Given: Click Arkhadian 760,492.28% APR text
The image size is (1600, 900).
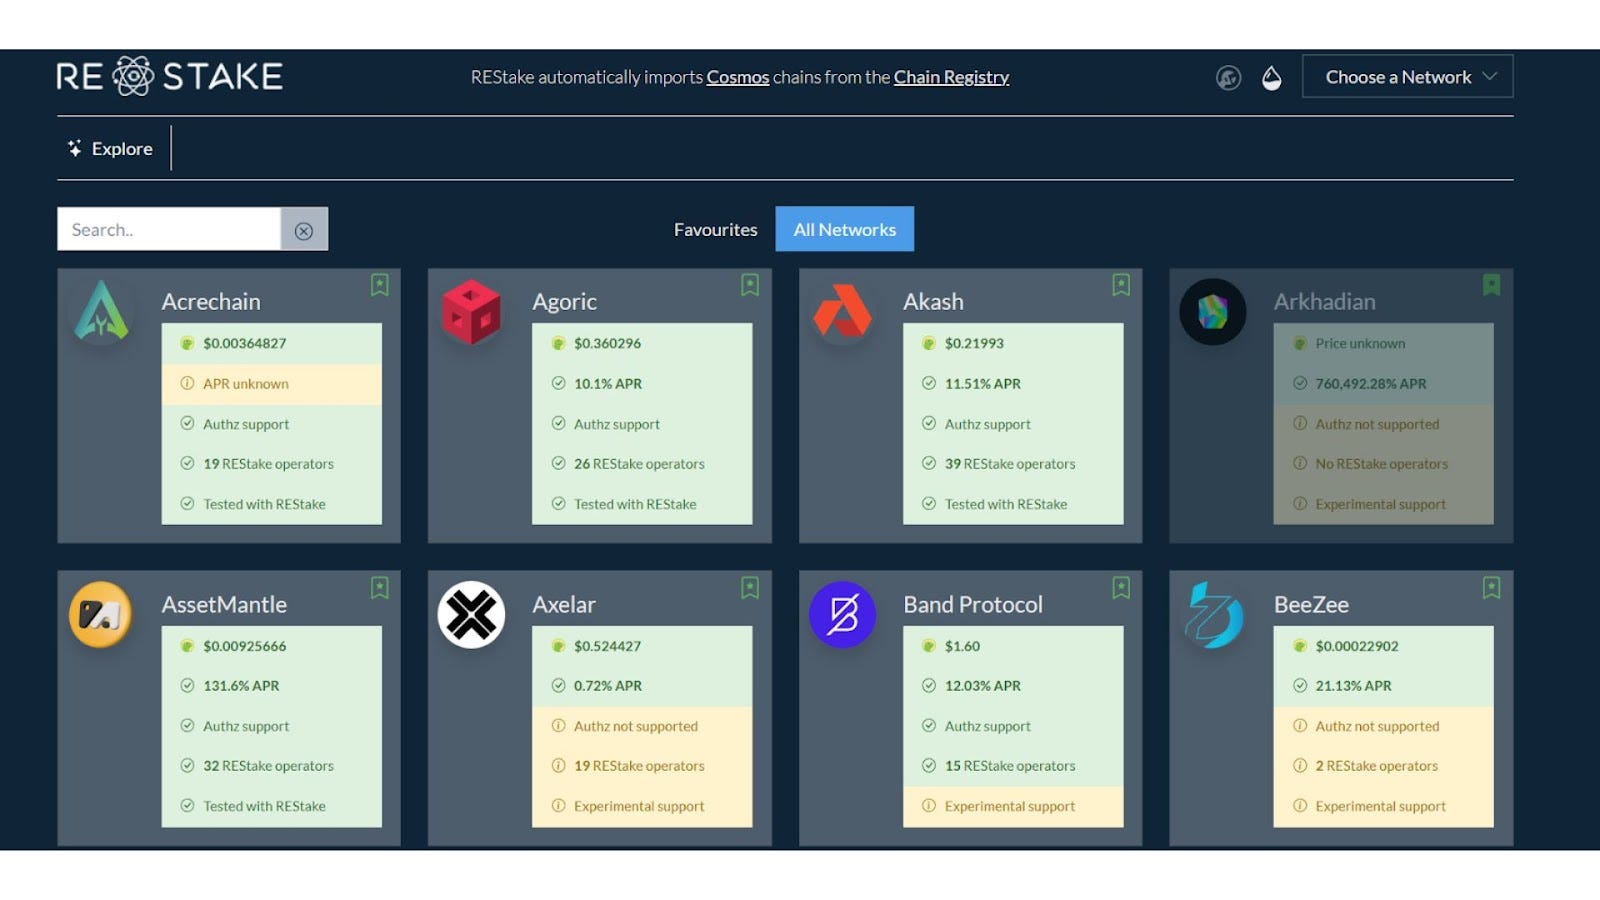Looking at the screenshot, I should click(x=1371, y=383).
